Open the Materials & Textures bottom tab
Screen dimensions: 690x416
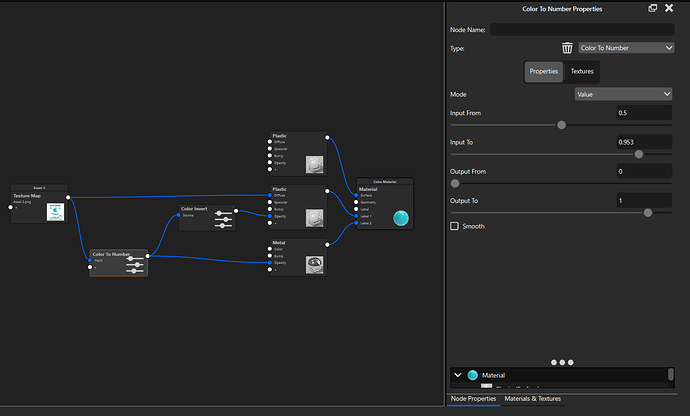pos(532,398)
